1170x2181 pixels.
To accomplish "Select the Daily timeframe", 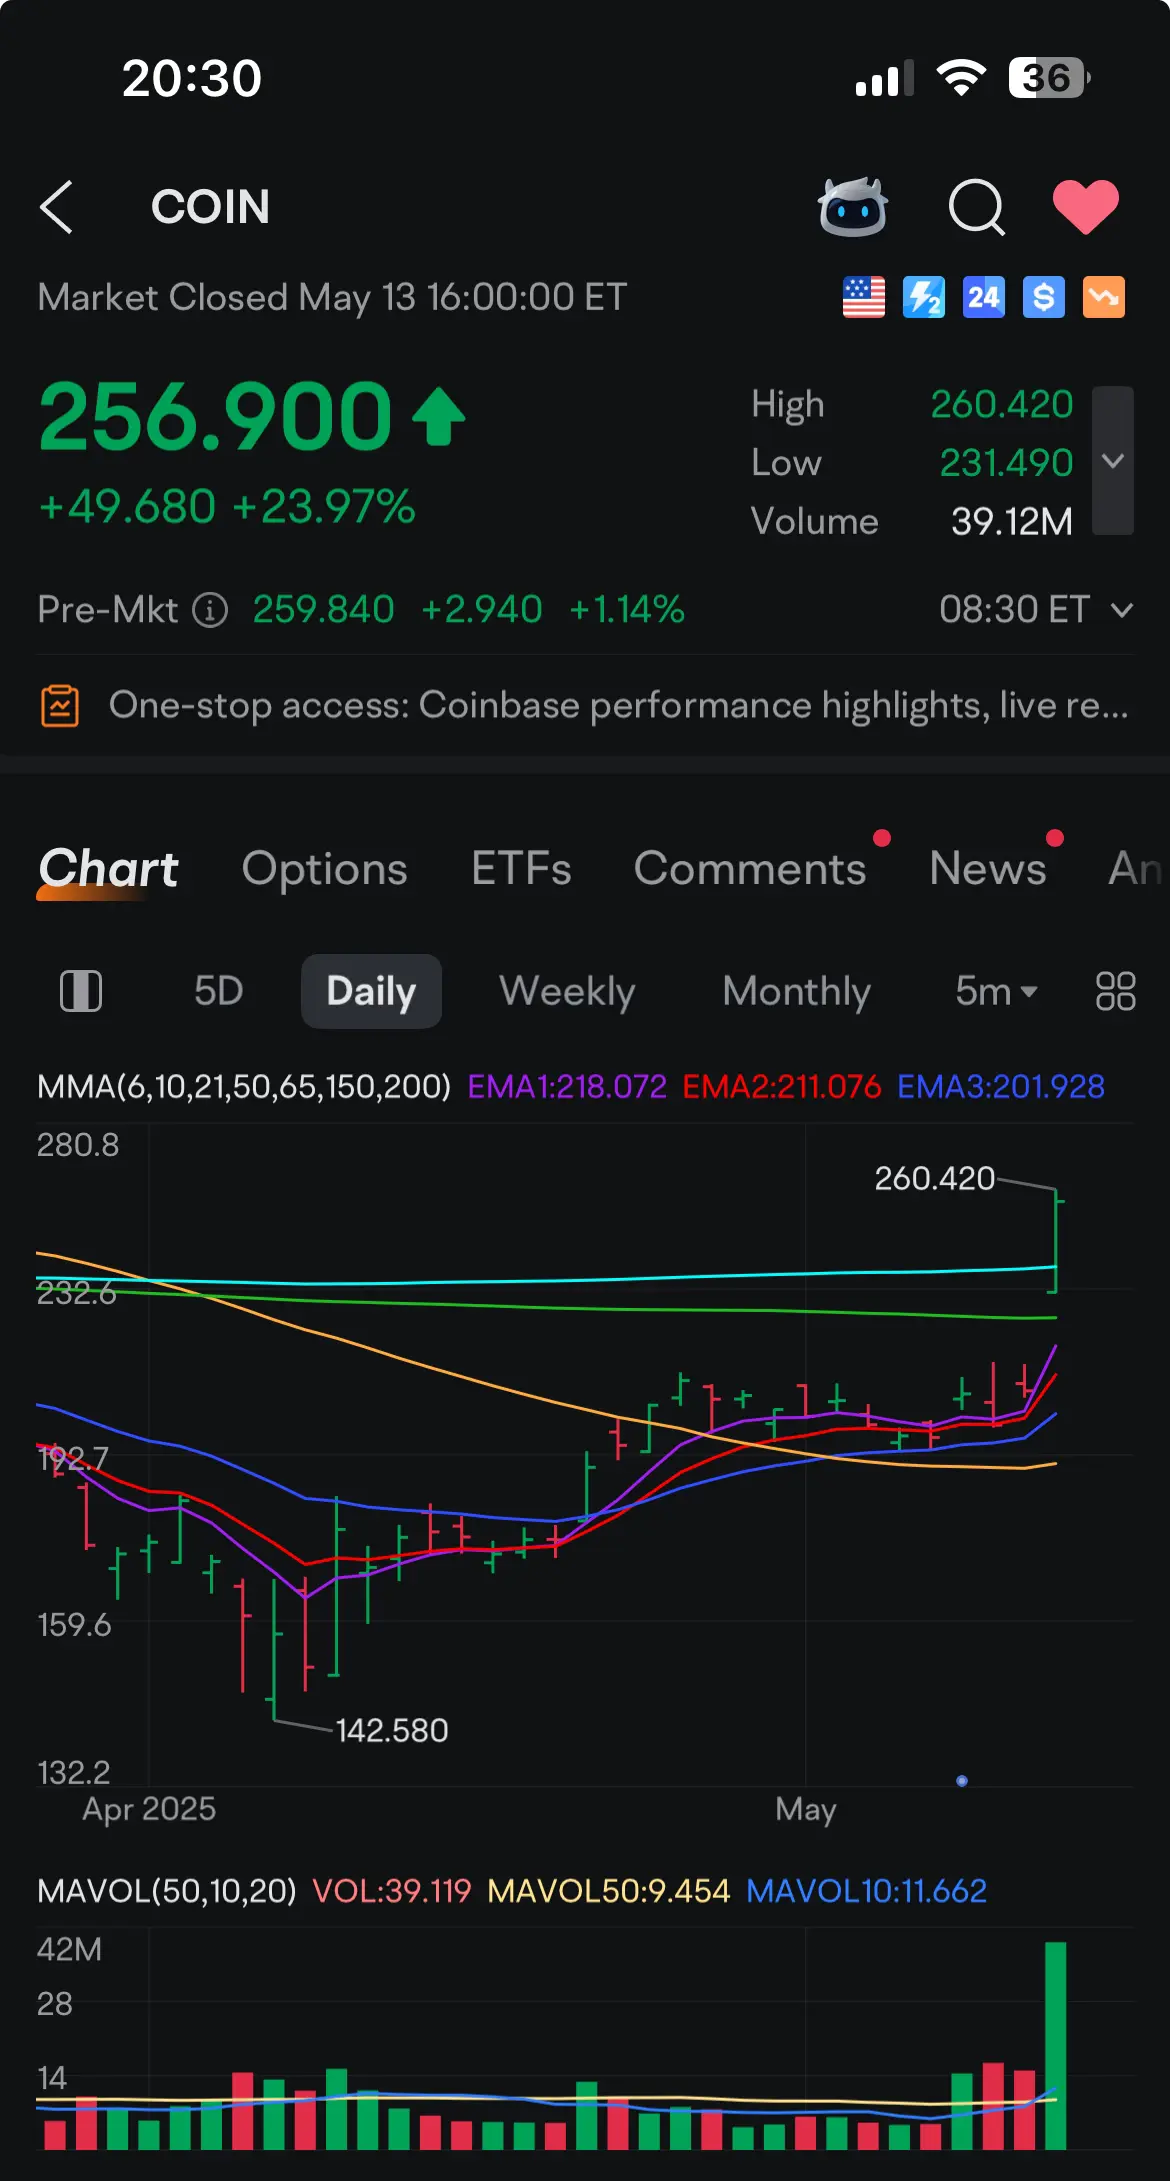I will tap(371, 991).
